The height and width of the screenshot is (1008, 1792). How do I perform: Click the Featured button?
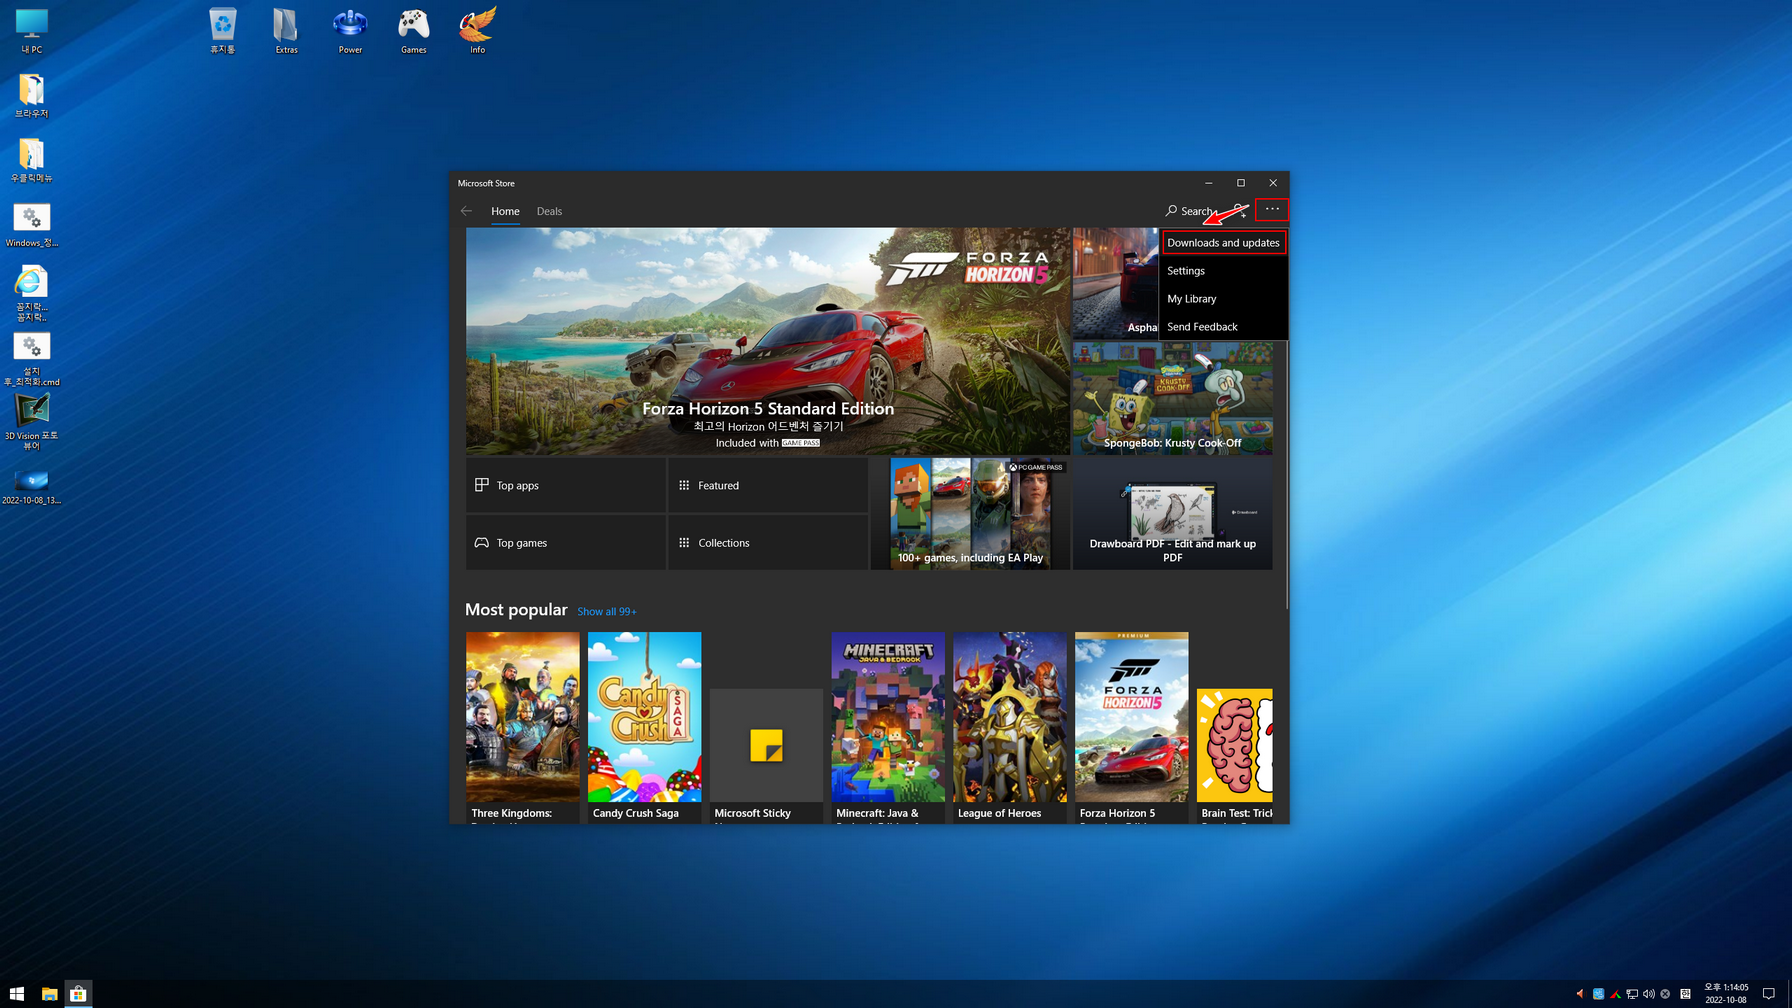(x=768, y=485)
